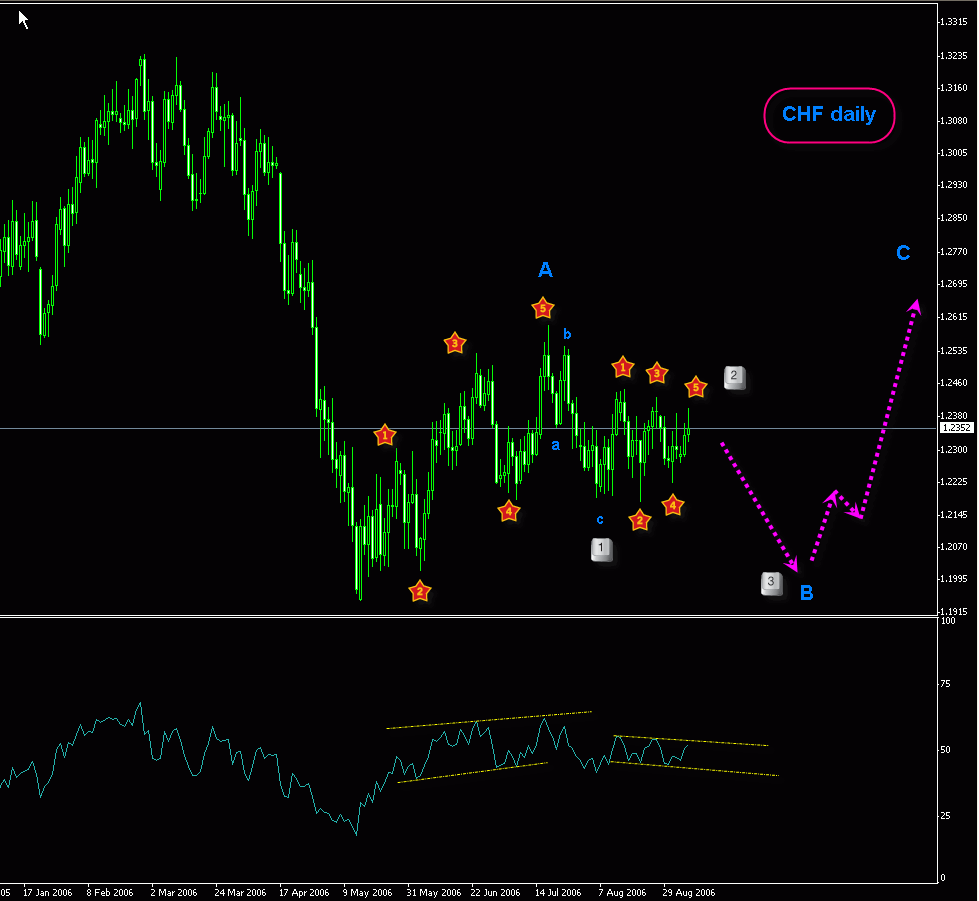
Task: Select star marker 3 above the 31 May candles
Action: coord(455,343)
